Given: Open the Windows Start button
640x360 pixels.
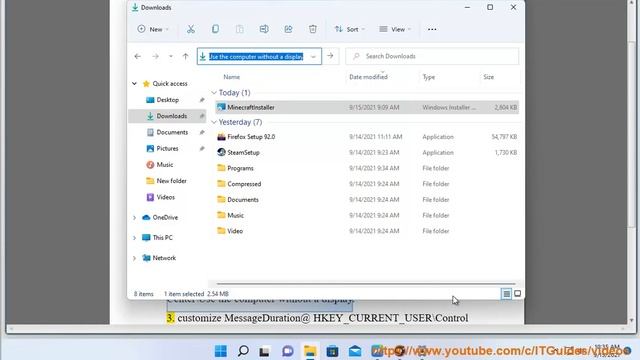Looking at the screenshot, I should pyautogui.click(x=220, y=351).
